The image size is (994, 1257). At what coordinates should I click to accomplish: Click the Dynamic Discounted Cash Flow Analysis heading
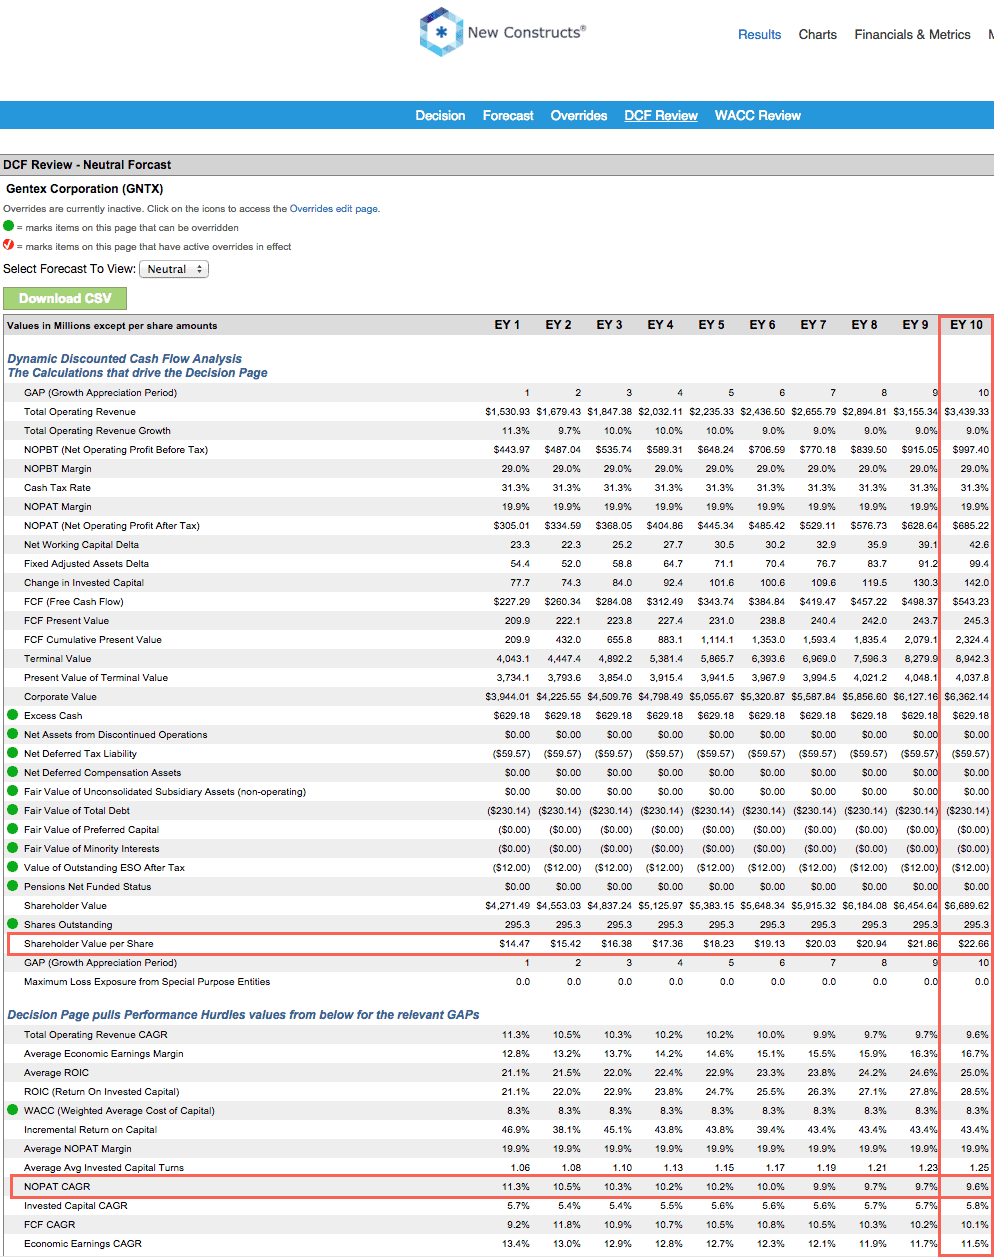pos(125,359)
